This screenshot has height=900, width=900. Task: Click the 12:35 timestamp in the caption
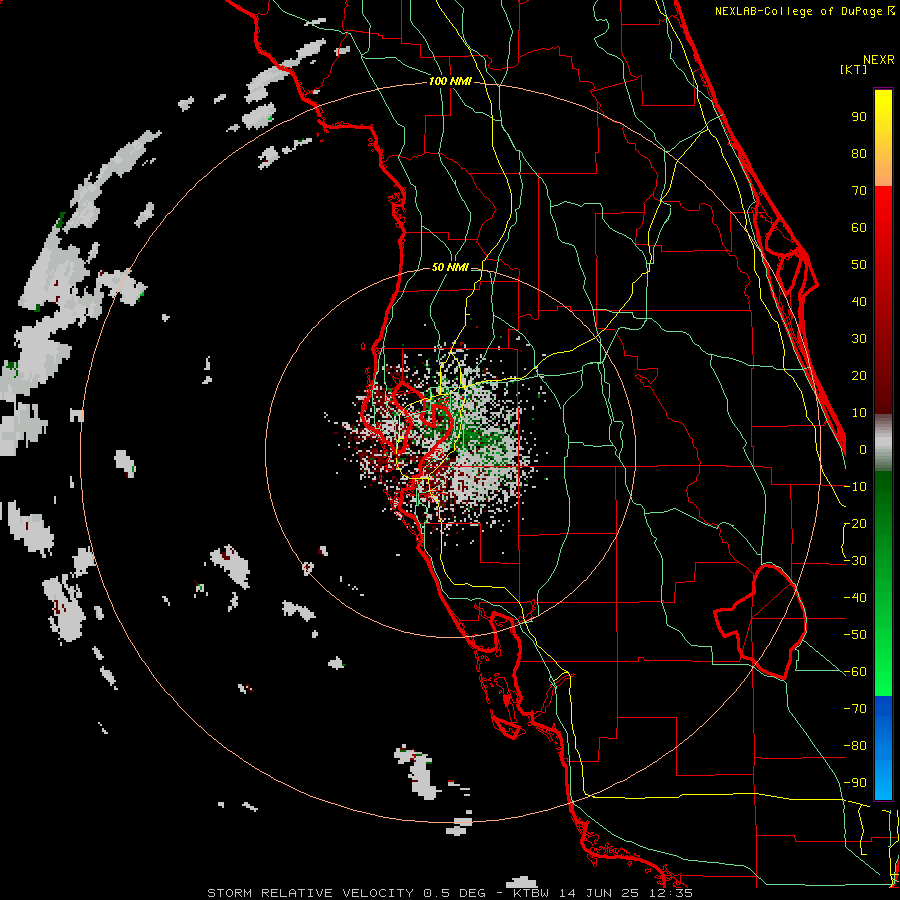(x=670, y=893)
